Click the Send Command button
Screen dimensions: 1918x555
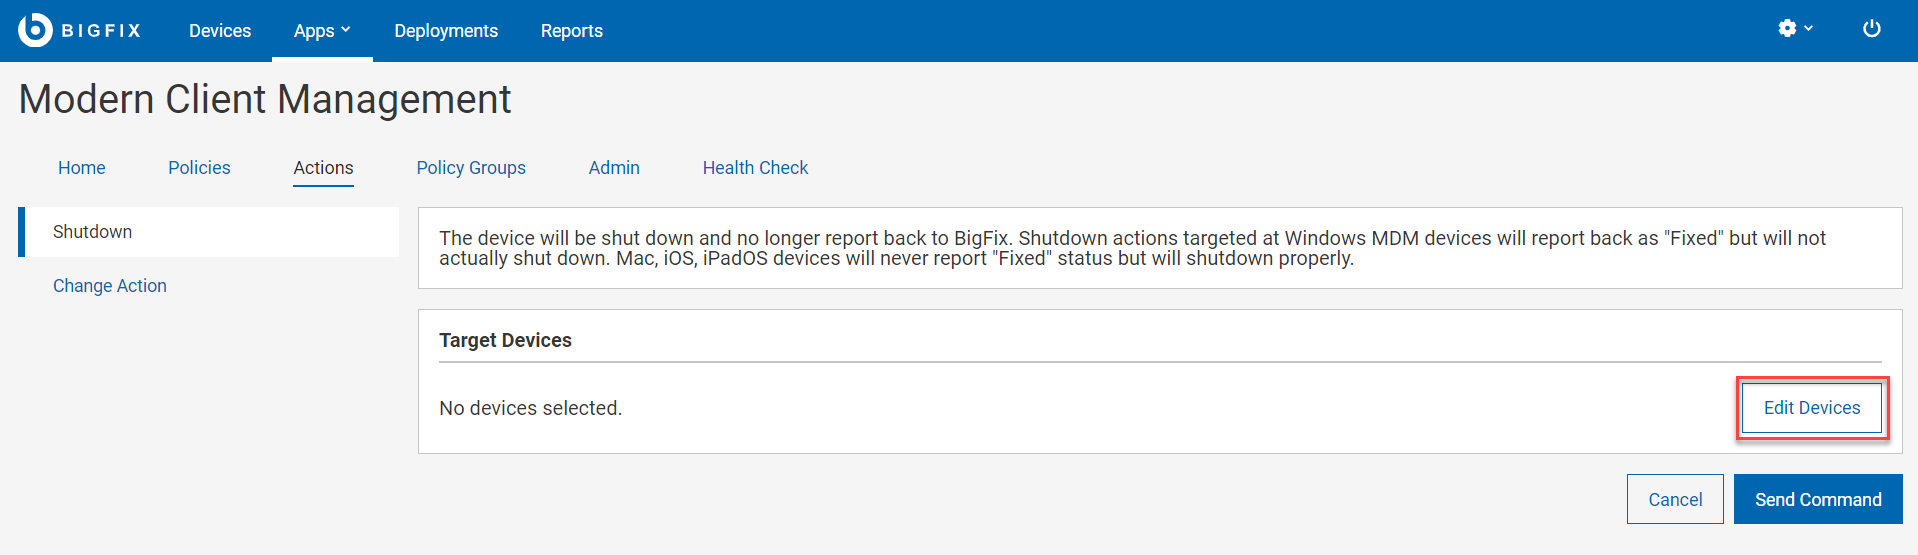[1817, 499]
